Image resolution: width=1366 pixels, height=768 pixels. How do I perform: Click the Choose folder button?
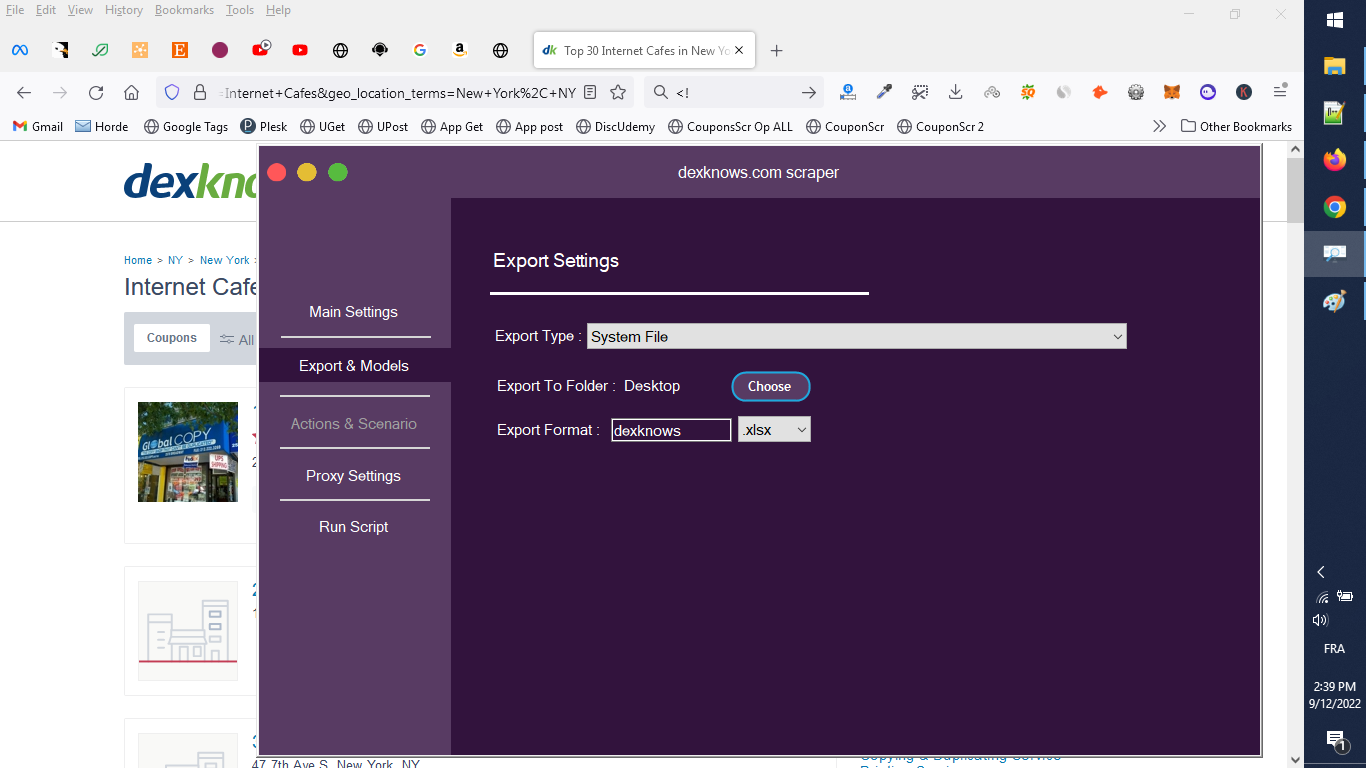770,386
